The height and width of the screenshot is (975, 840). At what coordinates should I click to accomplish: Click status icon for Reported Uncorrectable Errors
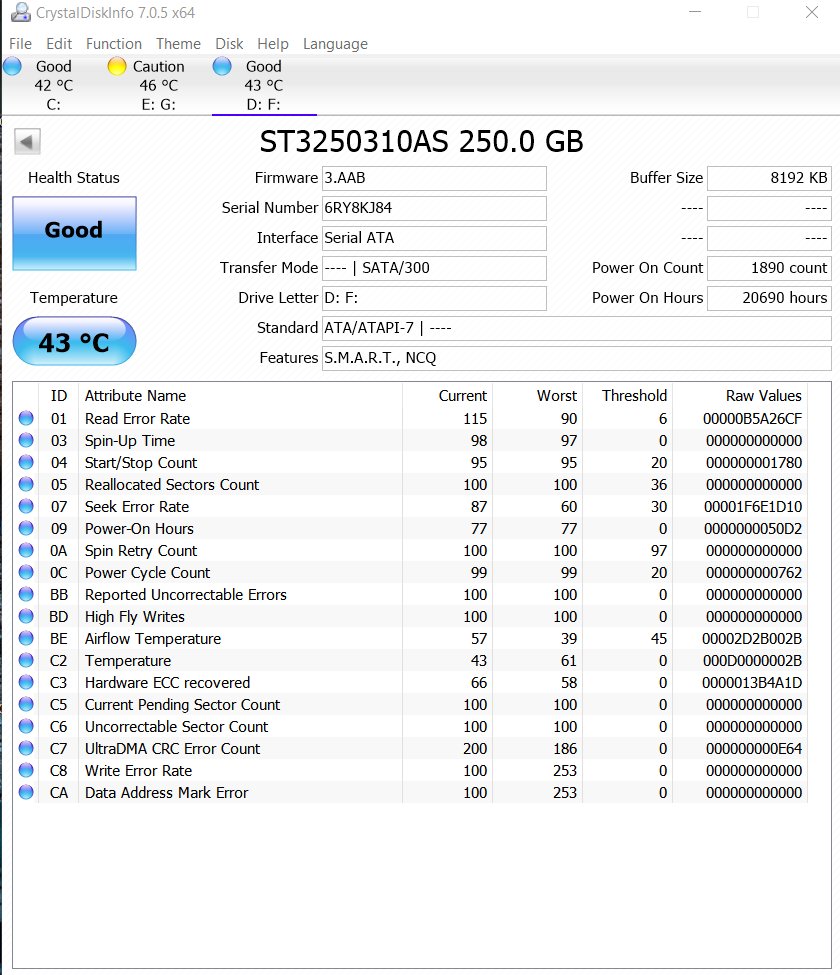coord(26,594)
